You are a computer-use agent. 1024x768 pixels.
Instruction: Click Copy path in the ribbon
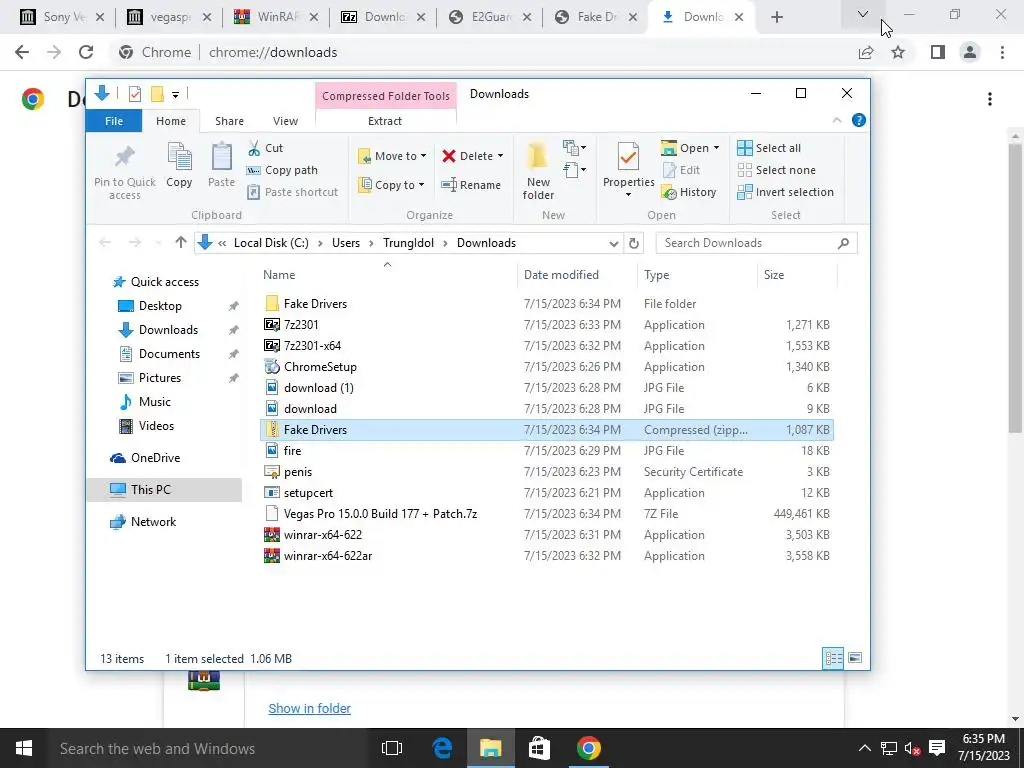282,170
